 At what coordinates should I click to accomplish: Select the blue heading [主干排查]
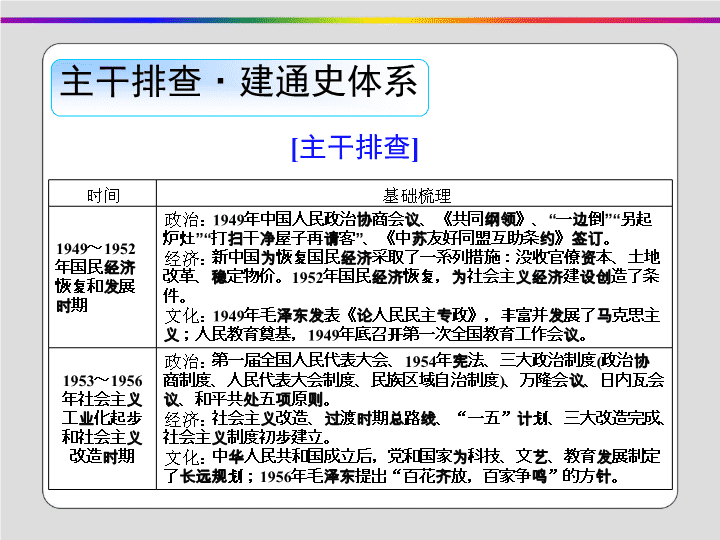pos(355,147)
